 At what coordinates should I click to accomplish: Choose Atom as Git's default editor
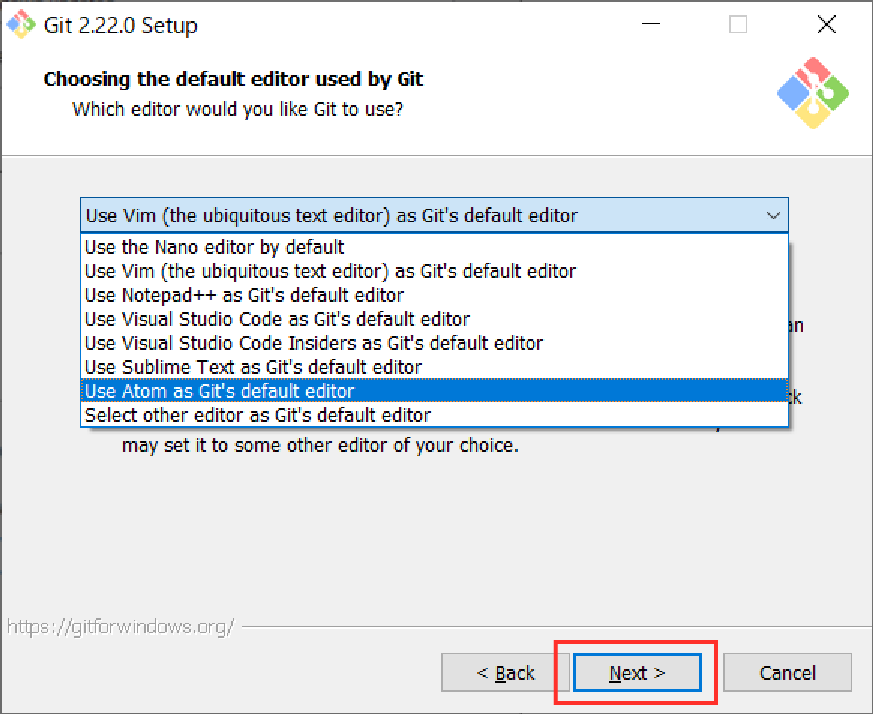coord(219,391)
